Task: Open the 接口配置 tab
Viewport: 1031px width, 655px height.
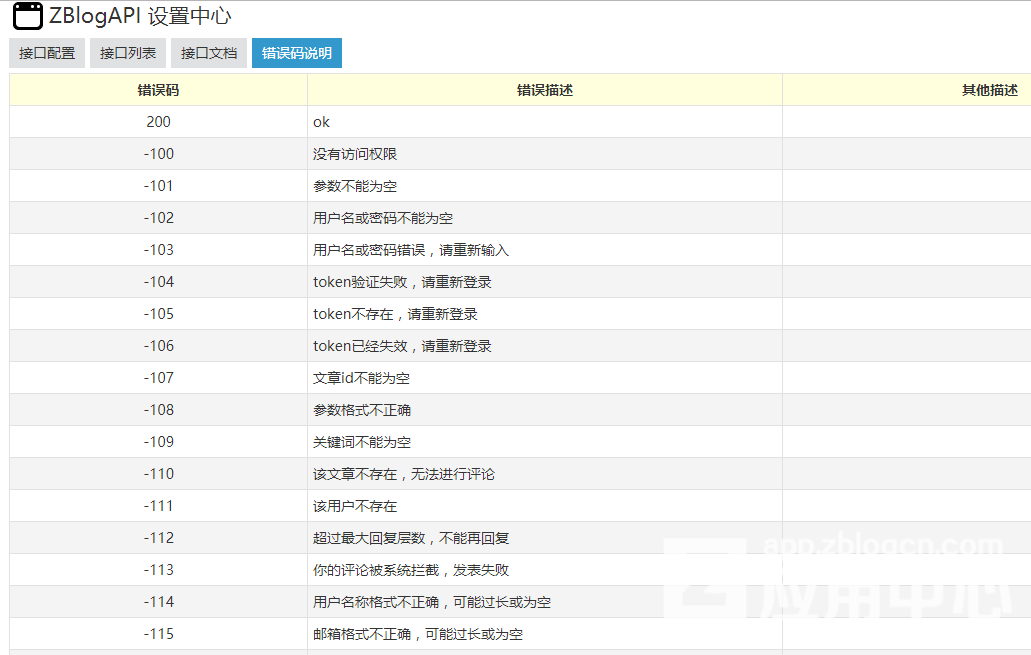Action: 47,53
